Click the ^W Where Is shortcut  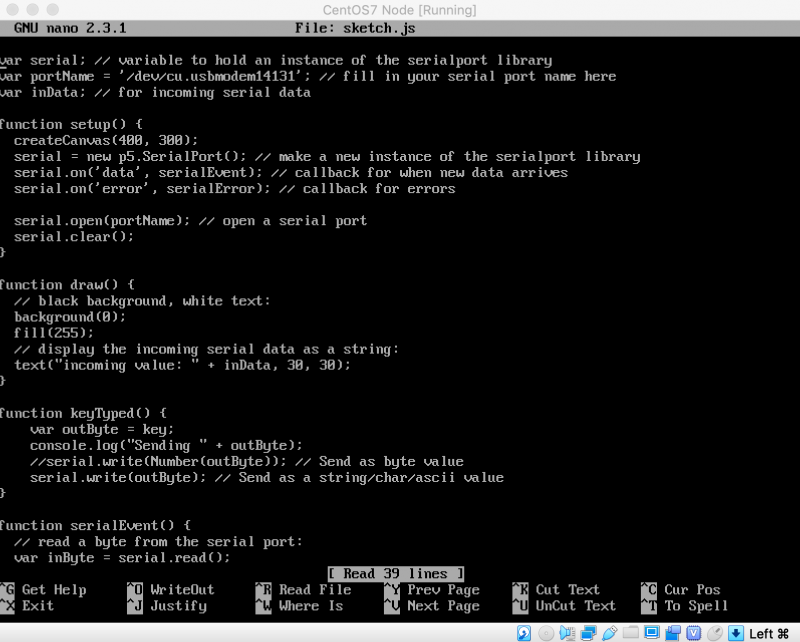[299, 606]
